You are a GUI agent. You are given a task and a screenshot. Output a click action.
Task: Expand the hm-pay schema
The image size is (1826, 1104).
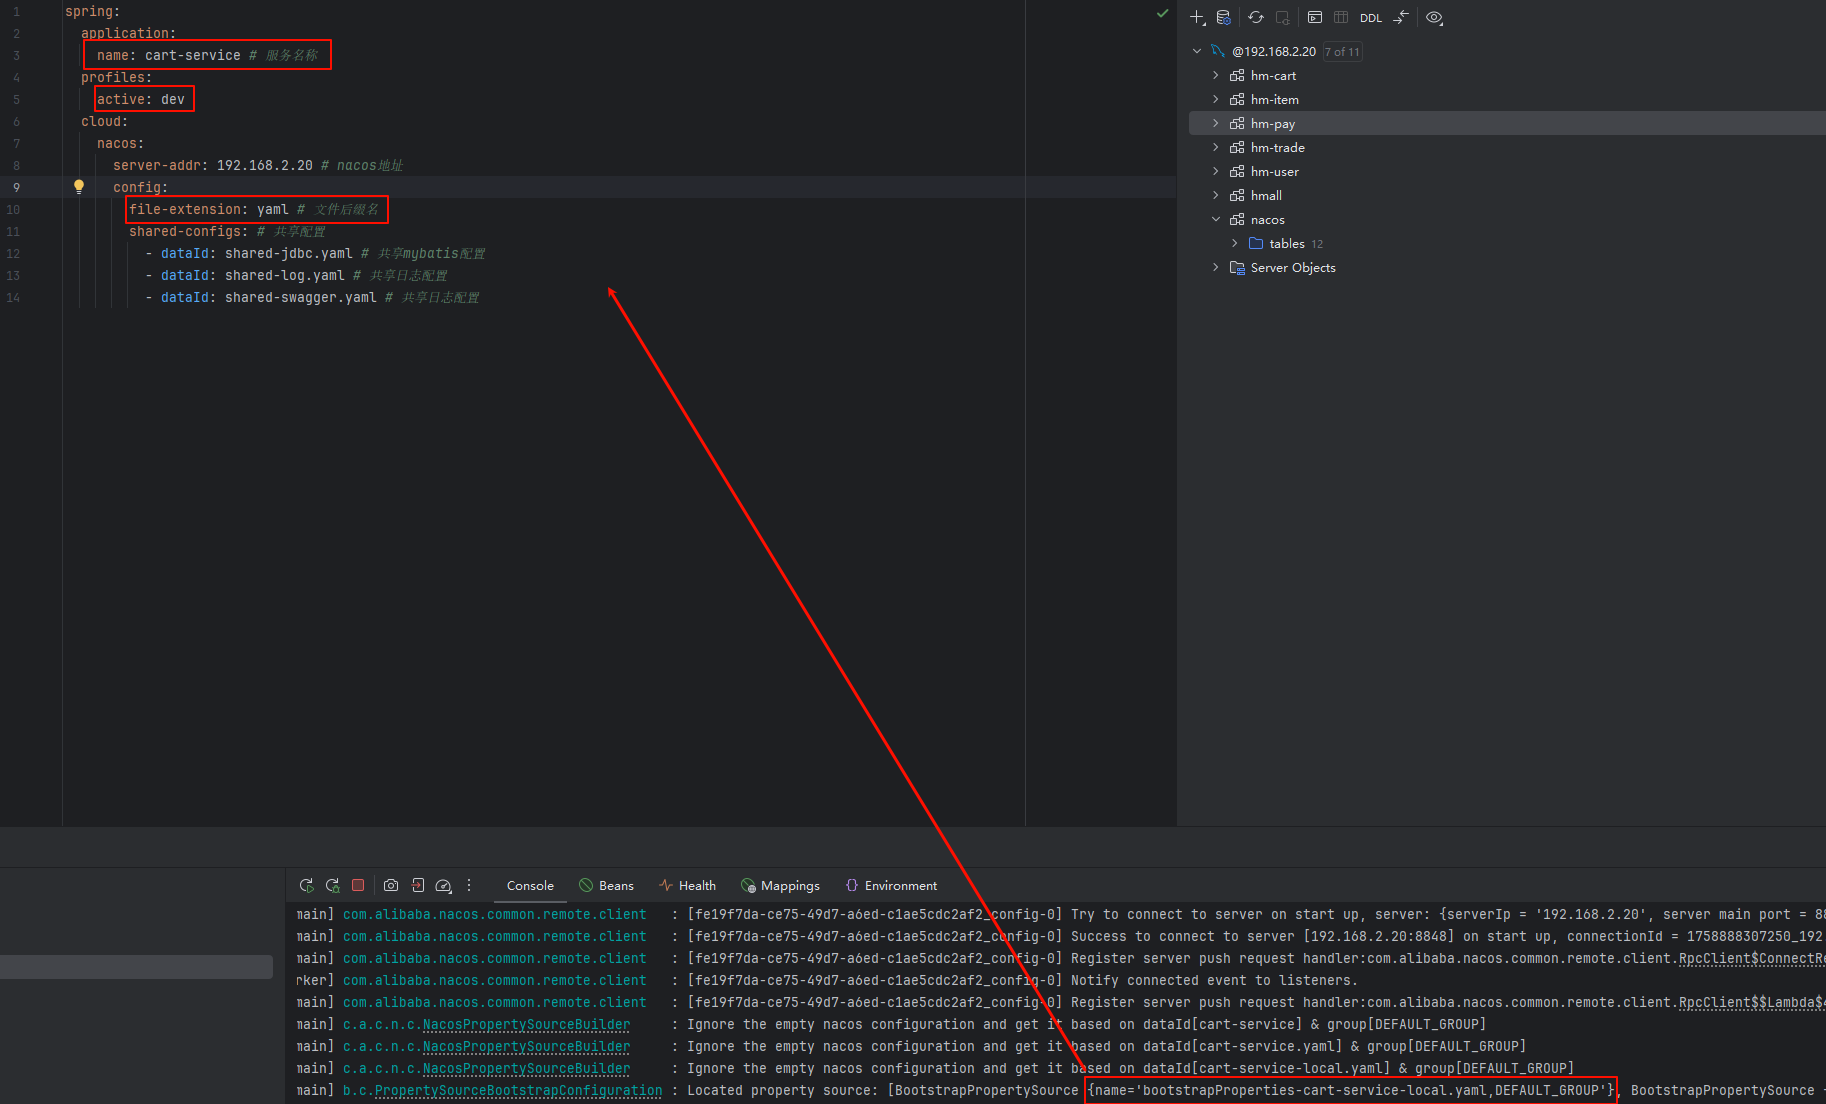(x=1216, y=123)
